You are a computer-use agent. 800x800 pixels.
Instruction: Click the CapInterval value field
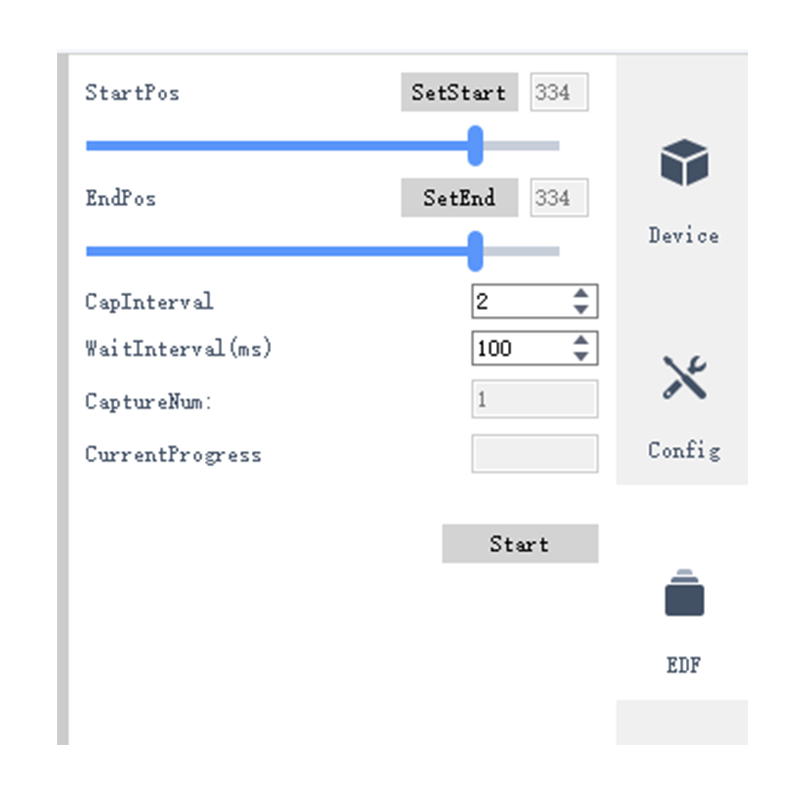(x=518, y=301)
